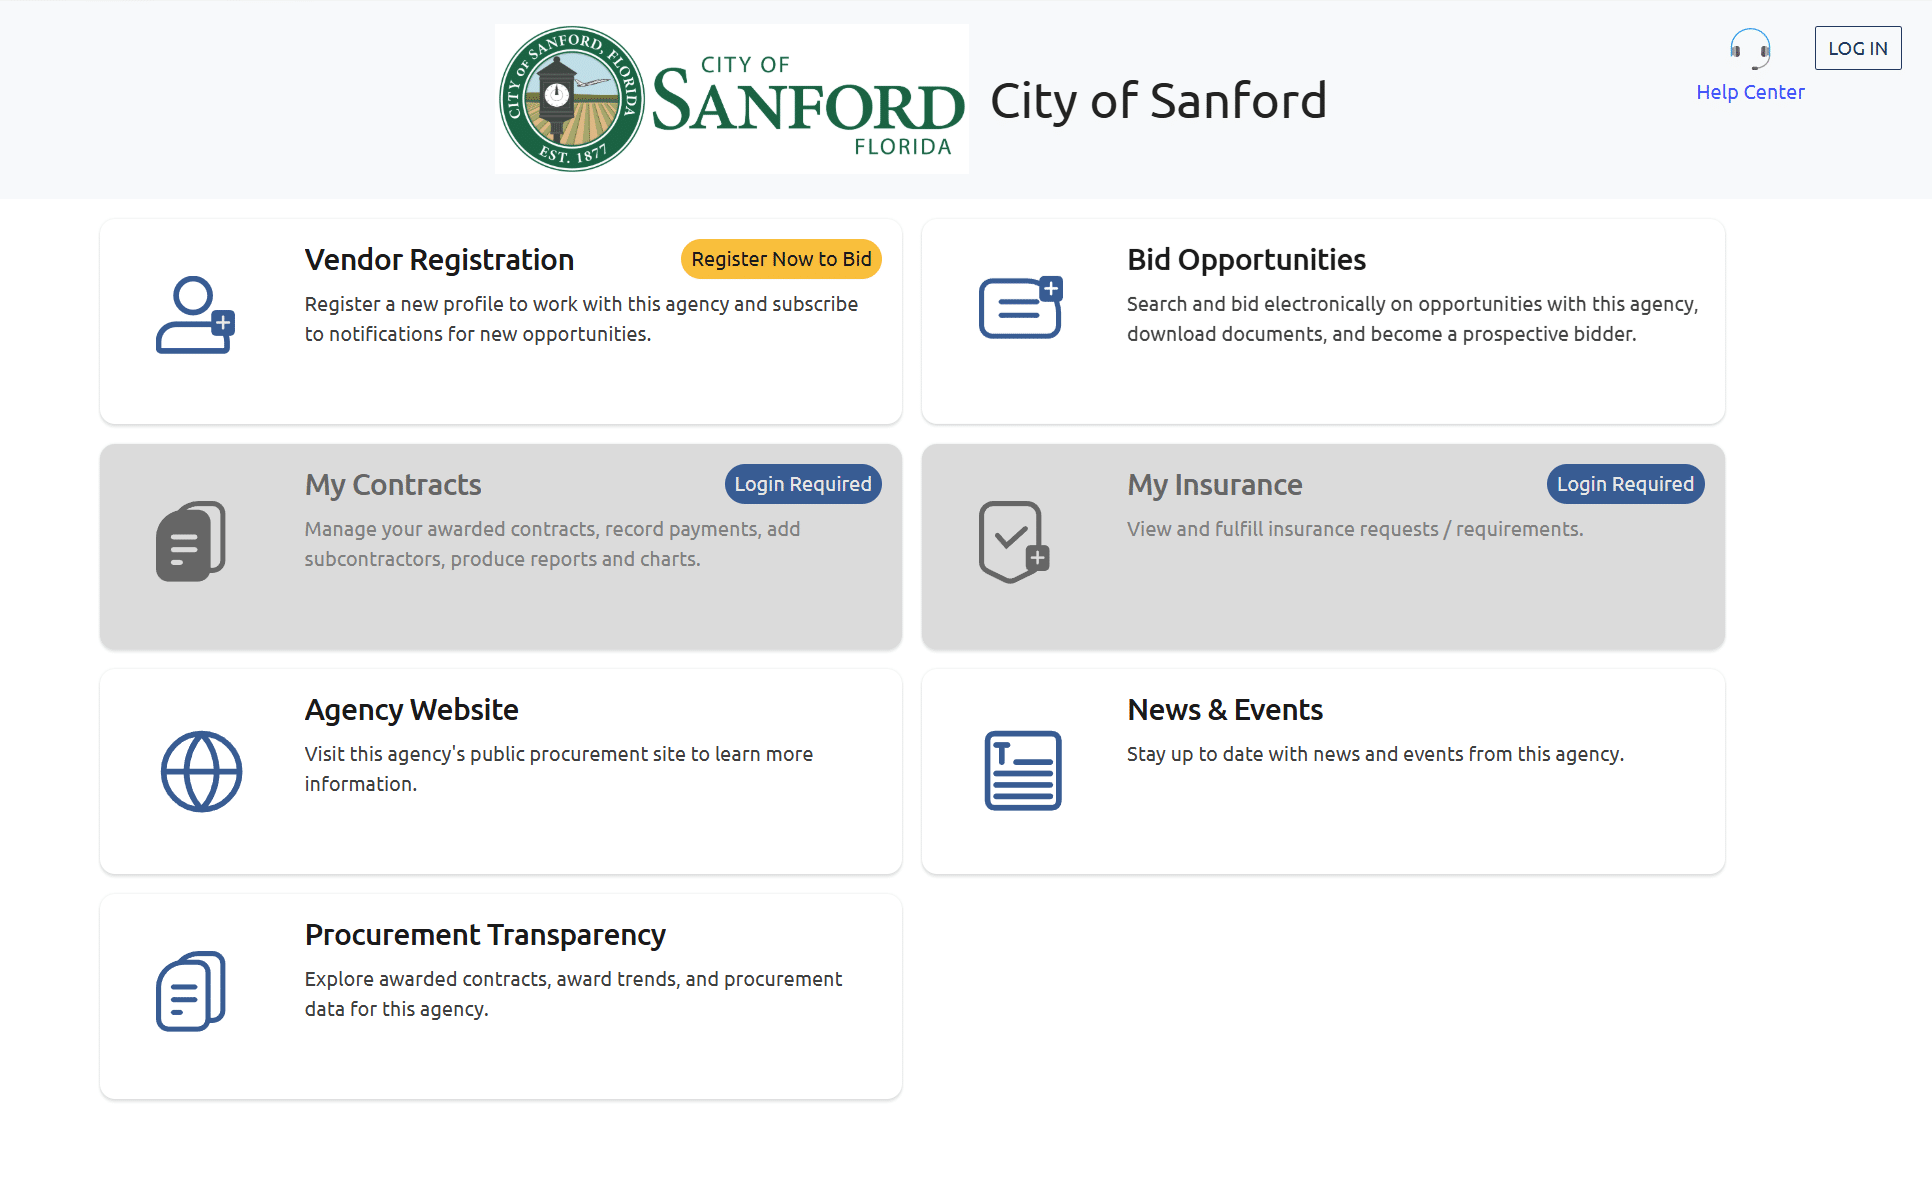Click the My Contracts documents icon
This screenshot has height=1197, width=1932.
pos(191,541)
